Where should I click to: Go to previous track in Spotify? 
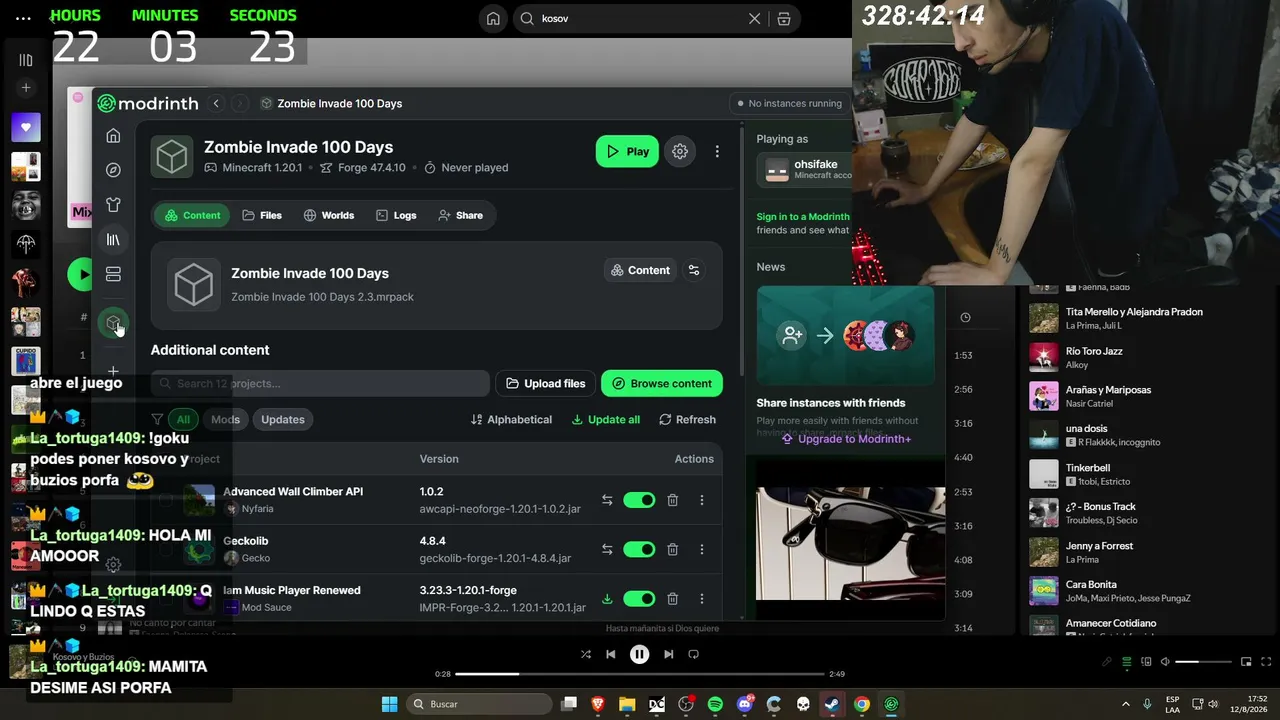[611, 654]
